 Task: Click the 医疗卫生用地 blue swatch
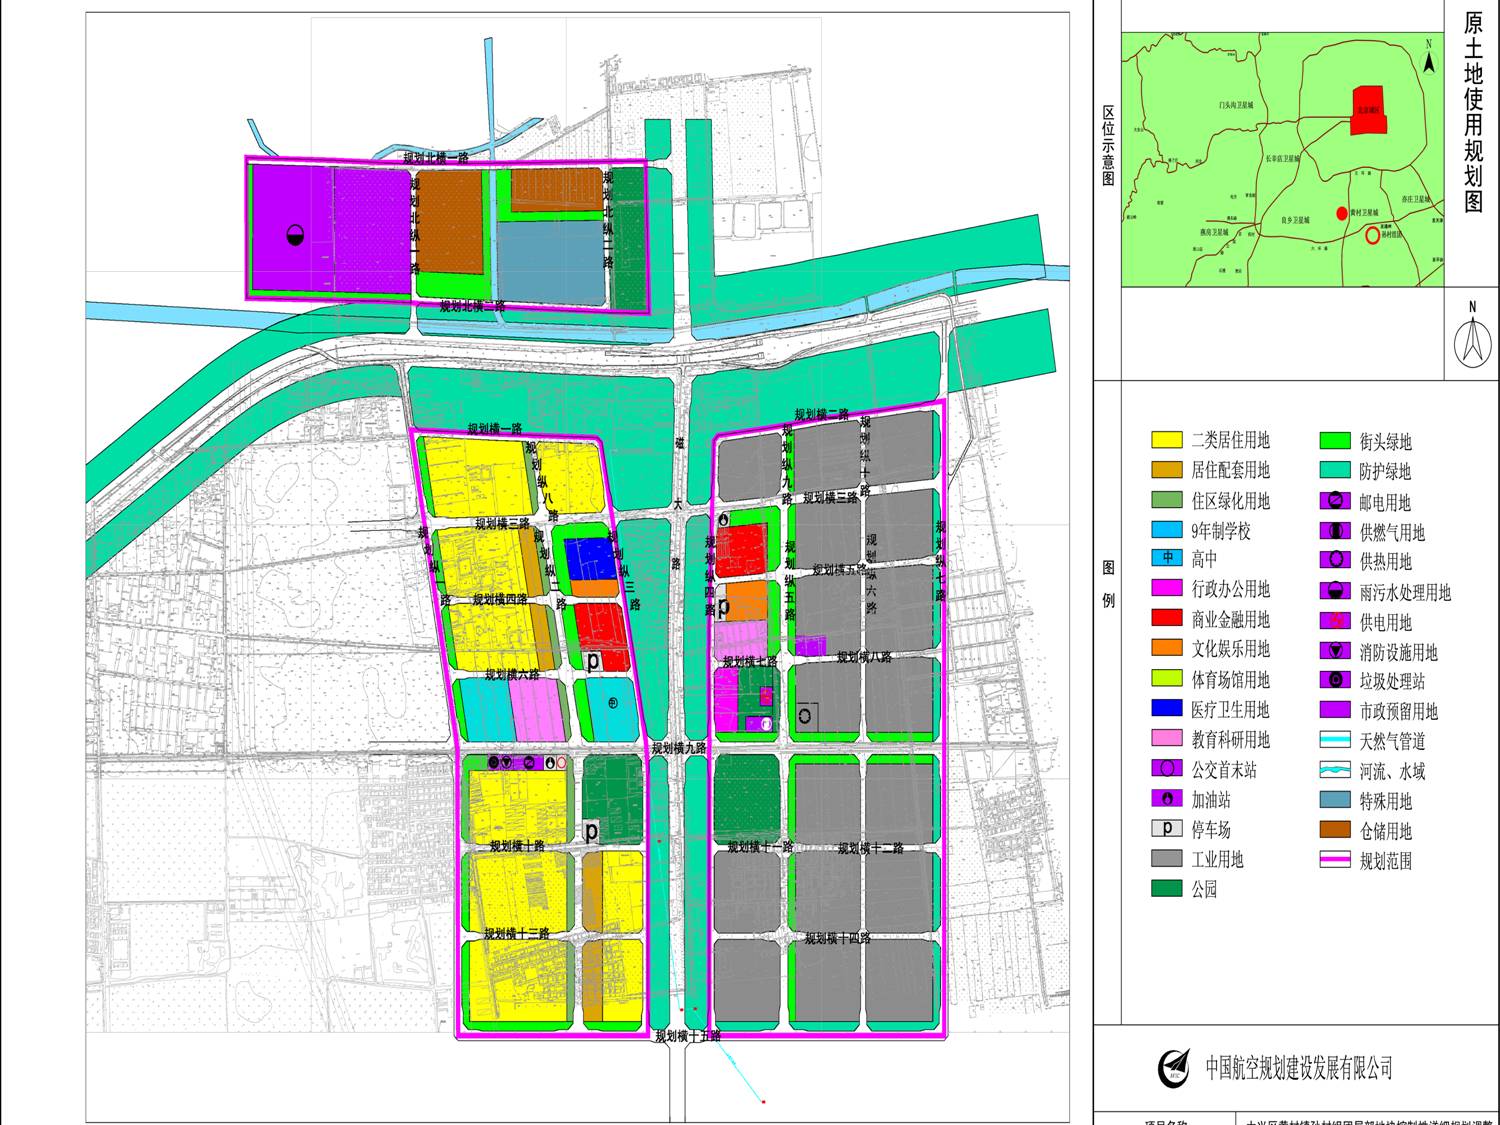tap(1167, 709)
